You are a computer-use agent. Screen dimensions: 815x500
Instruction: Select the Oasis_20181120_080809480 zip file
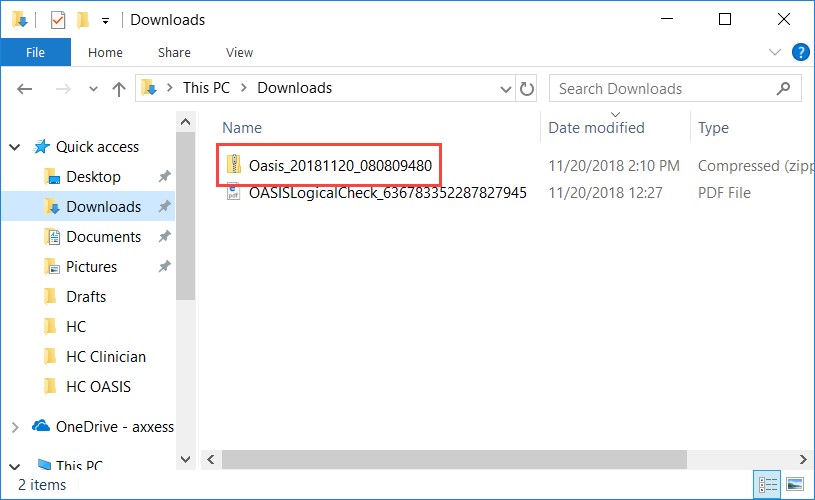click(340, 166)
